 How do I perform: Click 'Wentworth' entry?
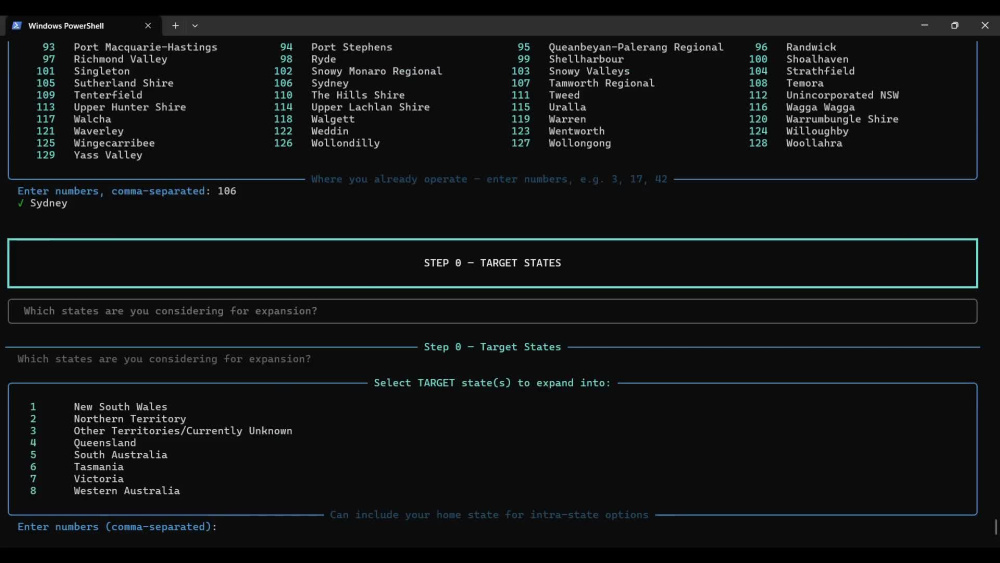click(x=577, y=131)
